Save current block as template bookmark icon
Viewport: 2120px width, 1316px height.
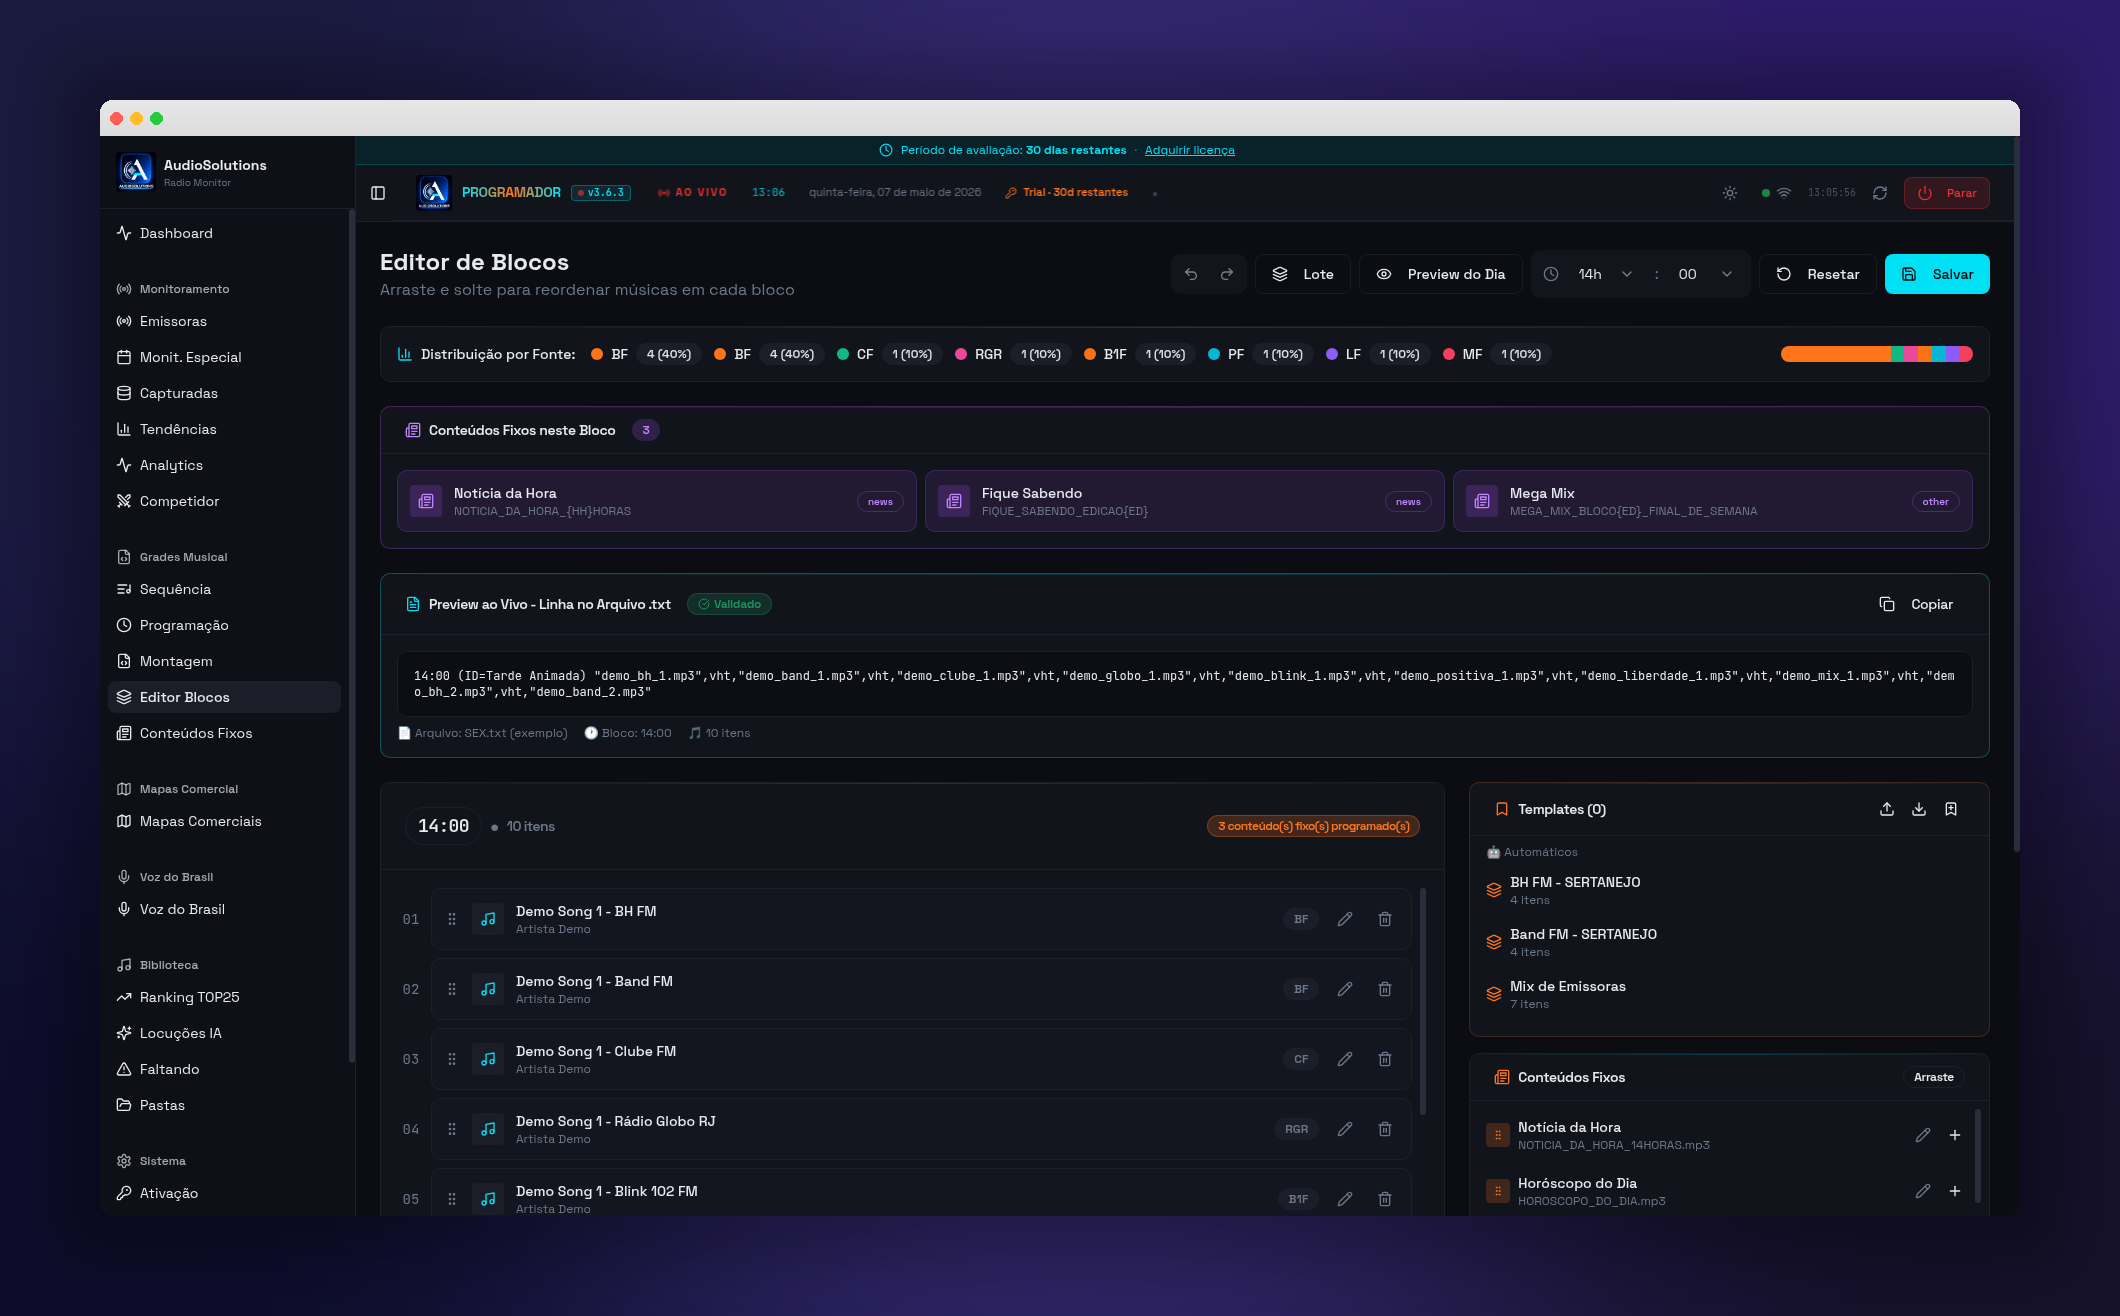click(1951, 809)
